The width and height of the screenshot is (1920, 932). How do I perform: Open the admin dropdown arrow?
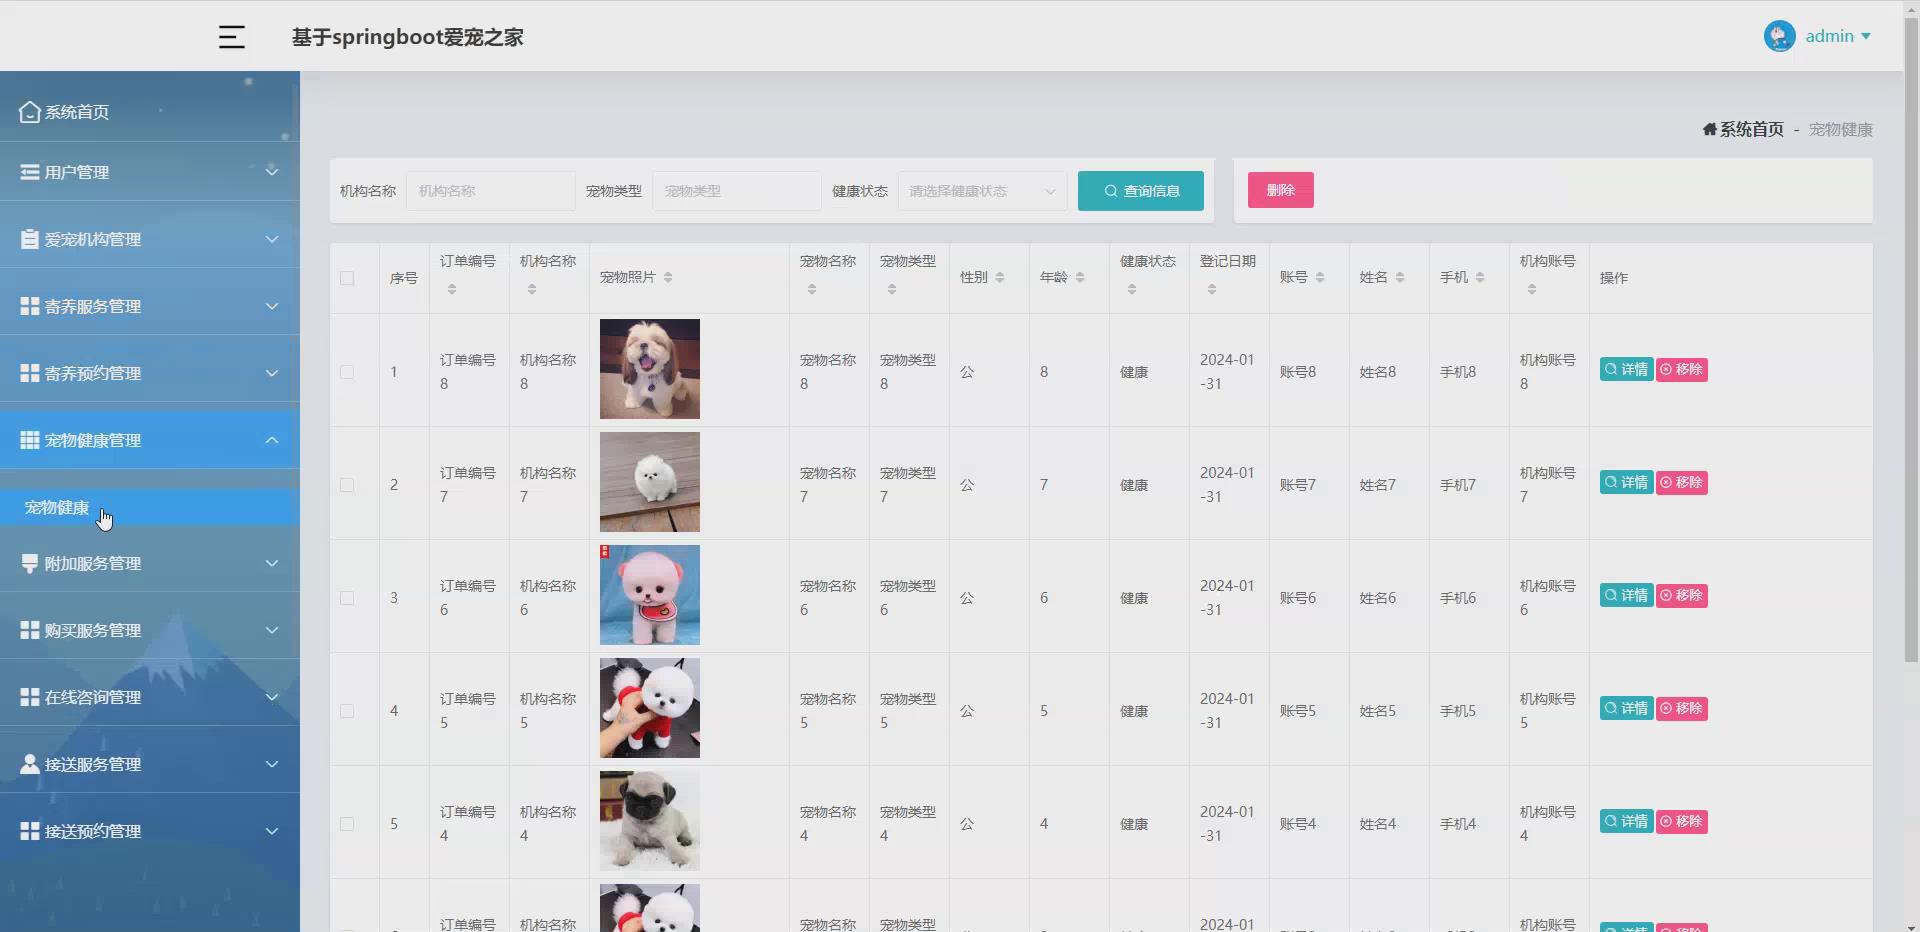pyautogui.click(x=1866, y=36)
